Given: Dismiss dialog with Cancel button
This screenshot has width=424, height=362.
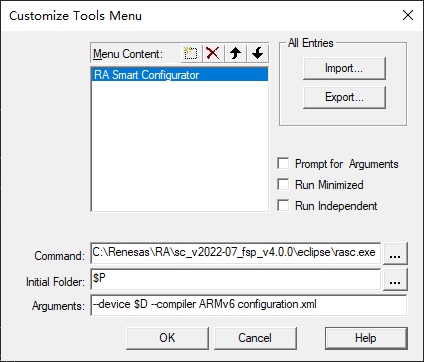Looking at the screenshot, I should [x=255, y=338].
